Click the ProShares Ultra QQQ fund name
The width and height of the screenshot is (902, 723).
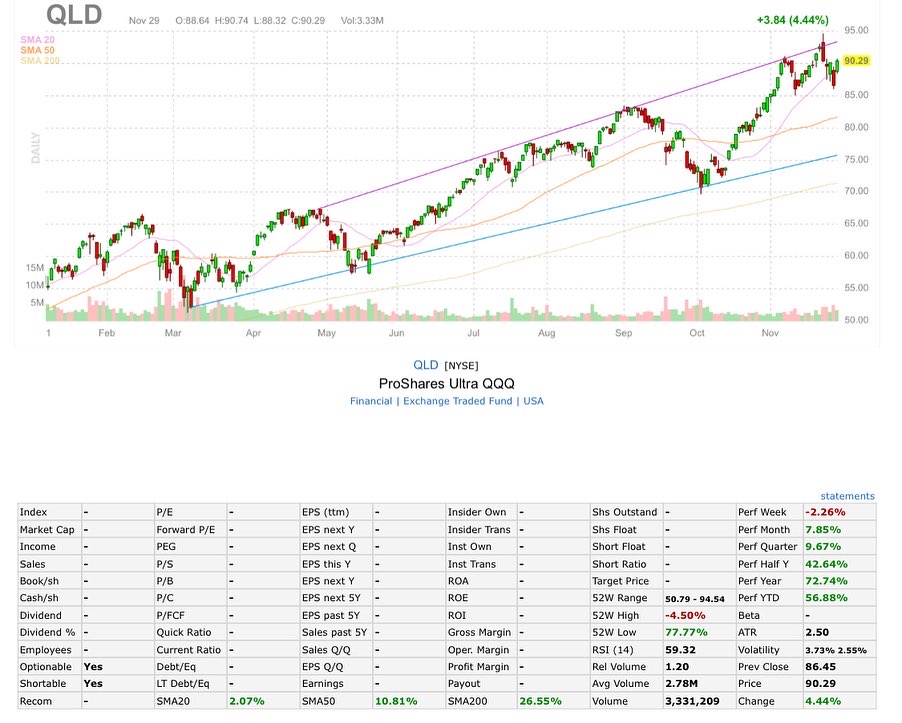[446, 384]
